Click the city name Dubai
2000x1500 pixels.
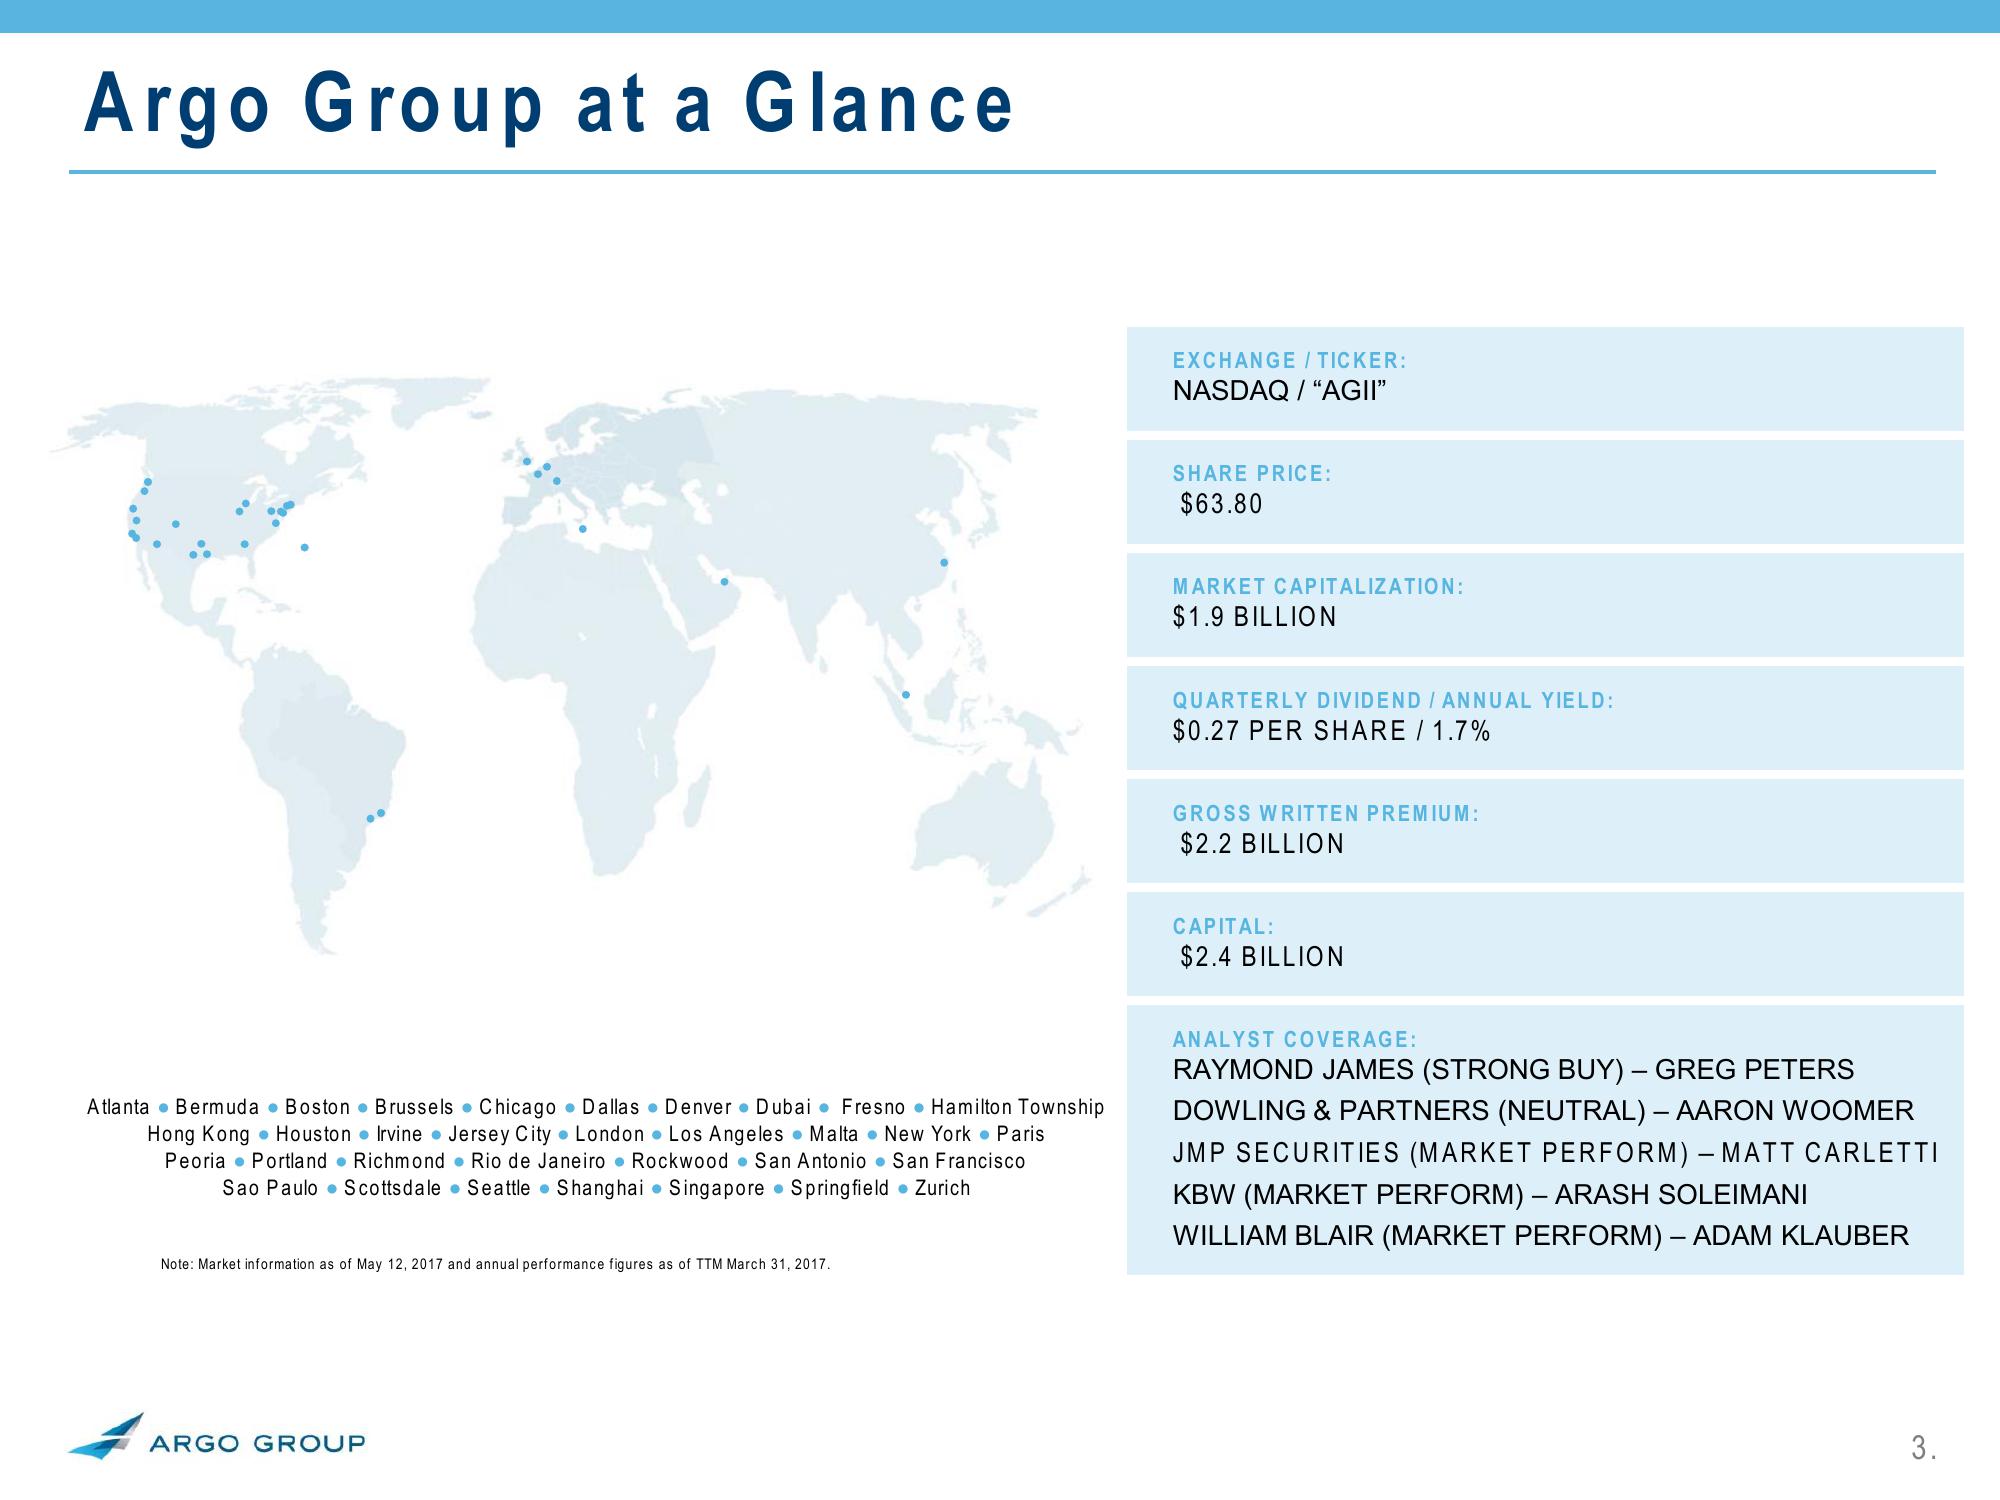click(x=783, y=1107)
